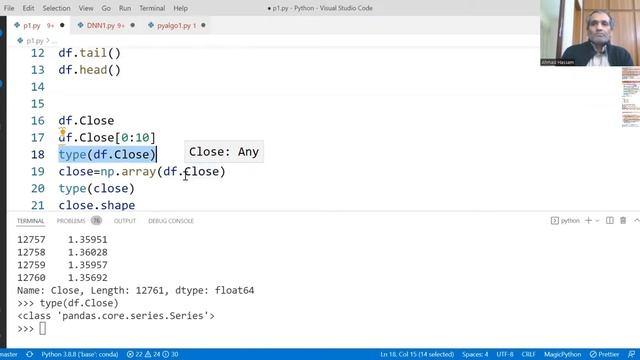
Task: Select the OUTPUT panel tab
Action: point(124,221)
